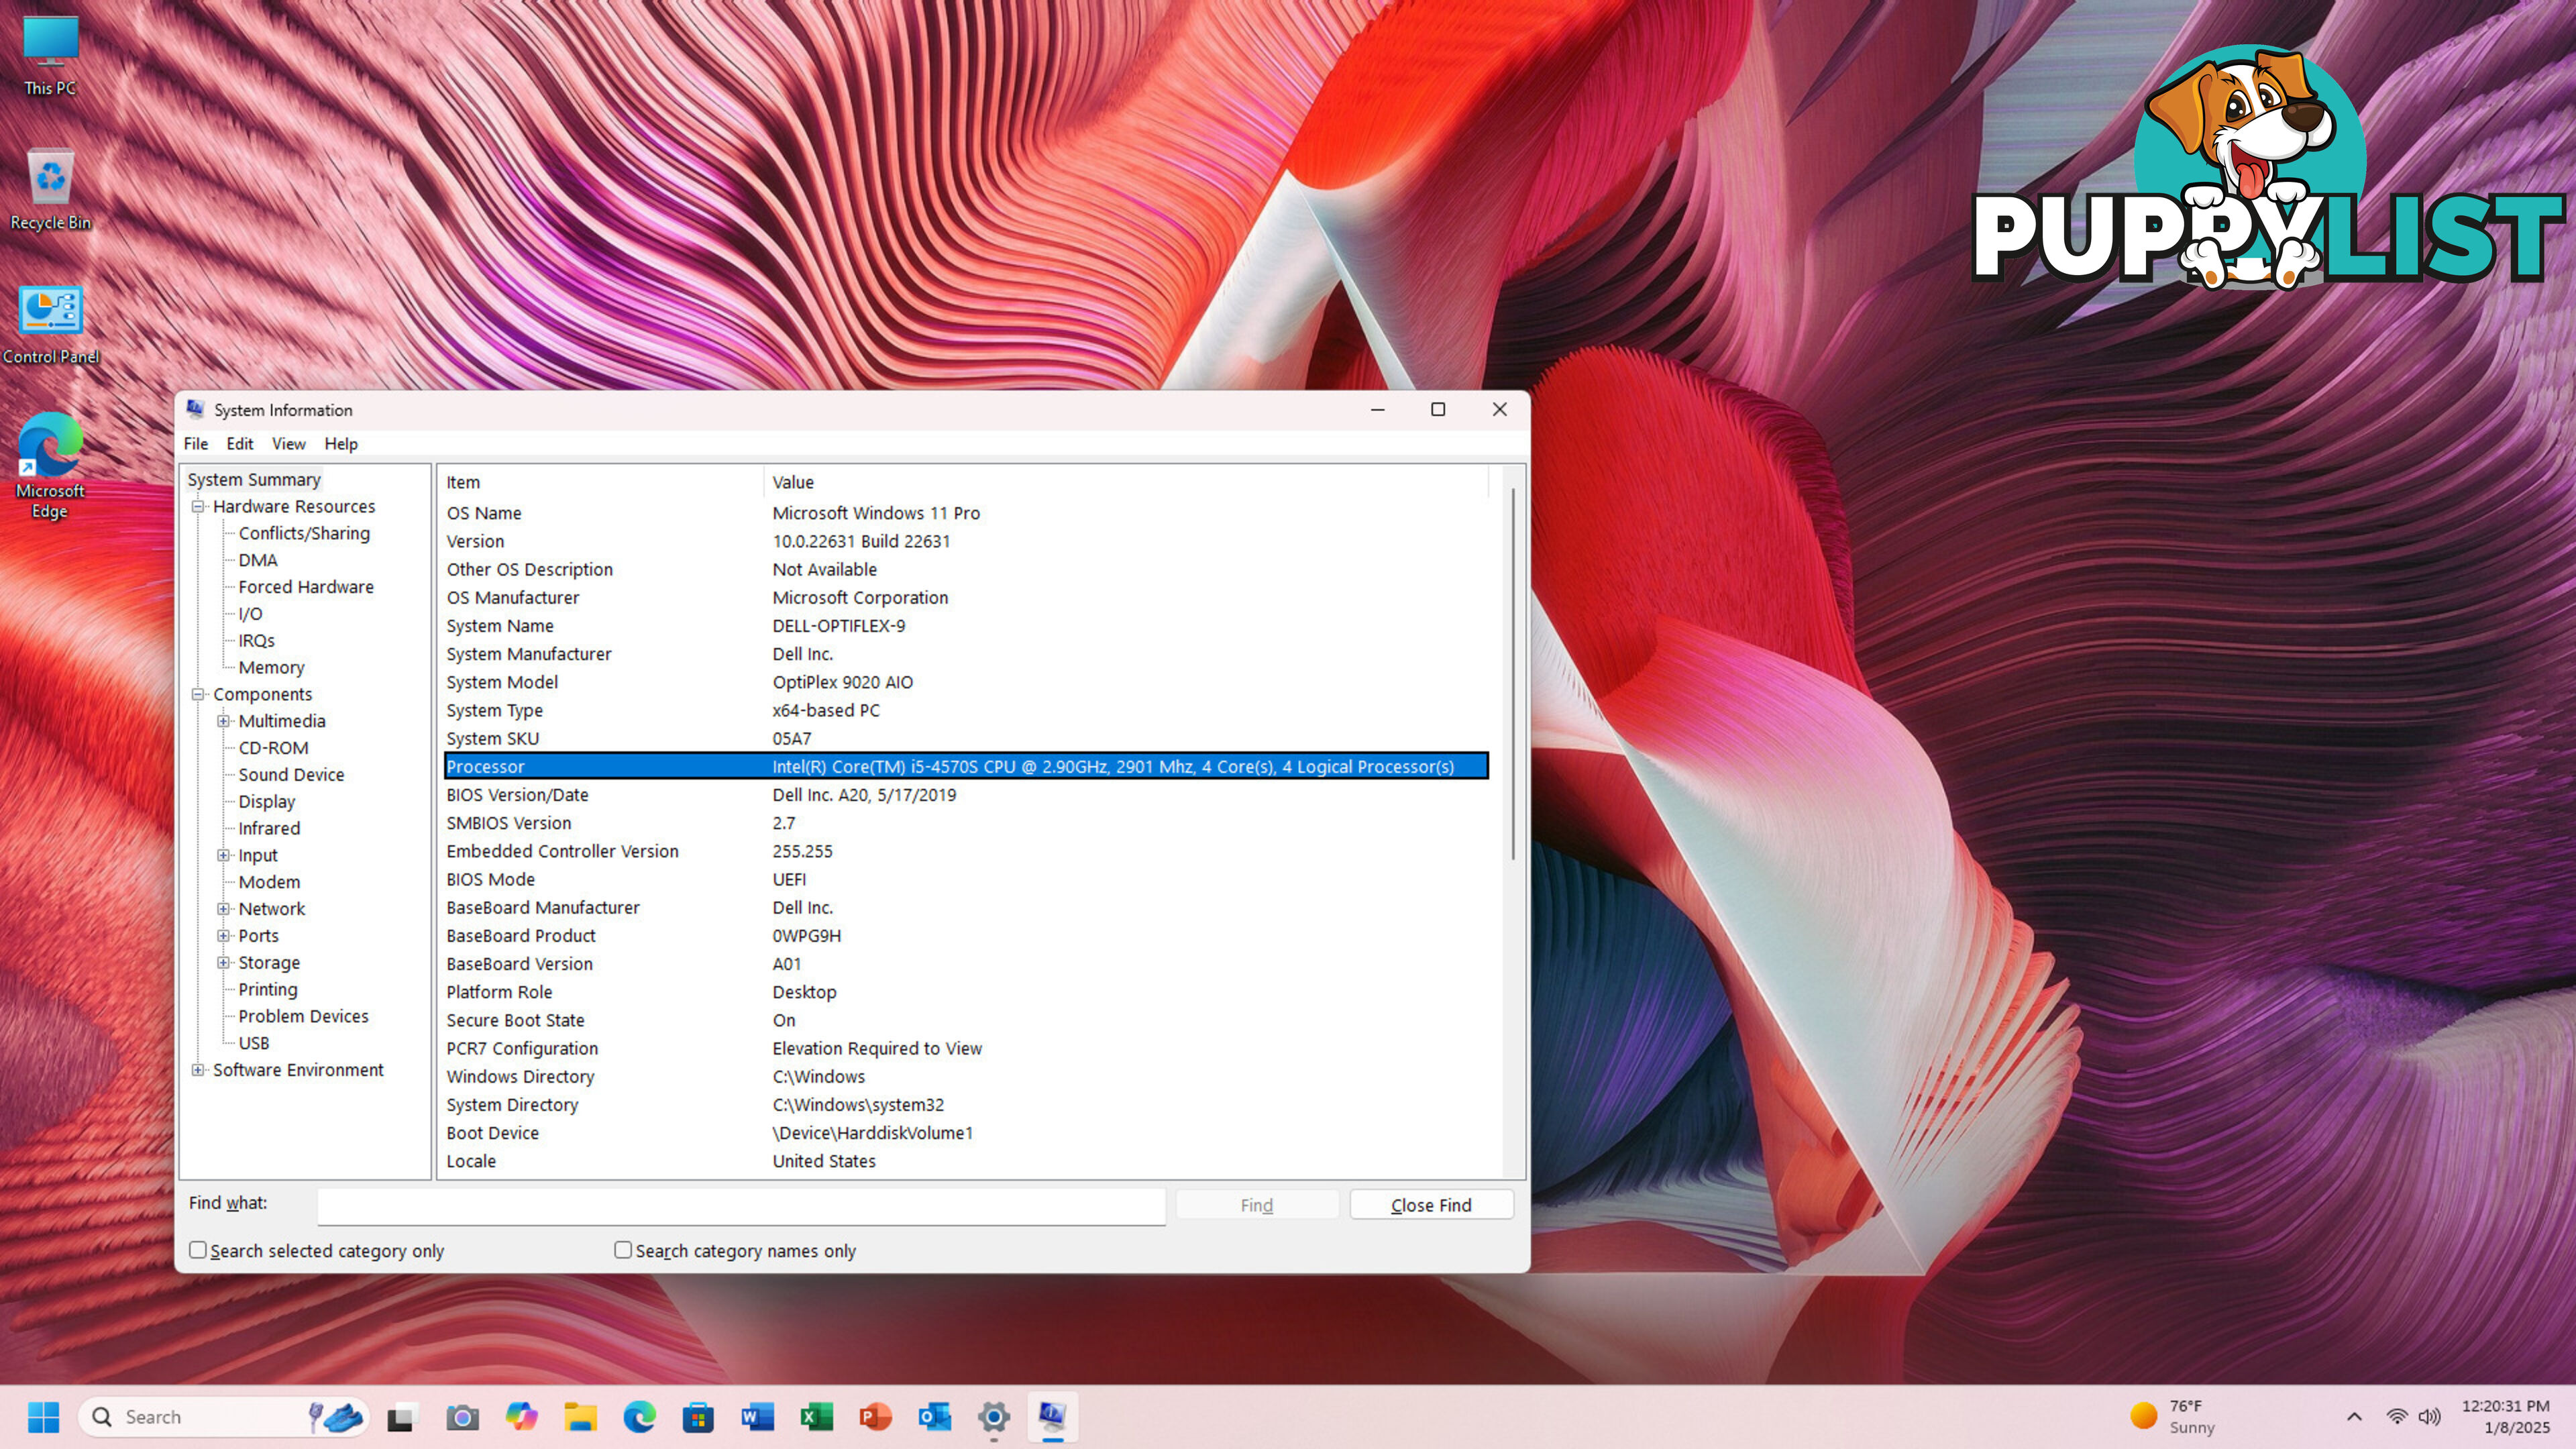
Task: Expand the Storage tree node
Action: point(224,962)
